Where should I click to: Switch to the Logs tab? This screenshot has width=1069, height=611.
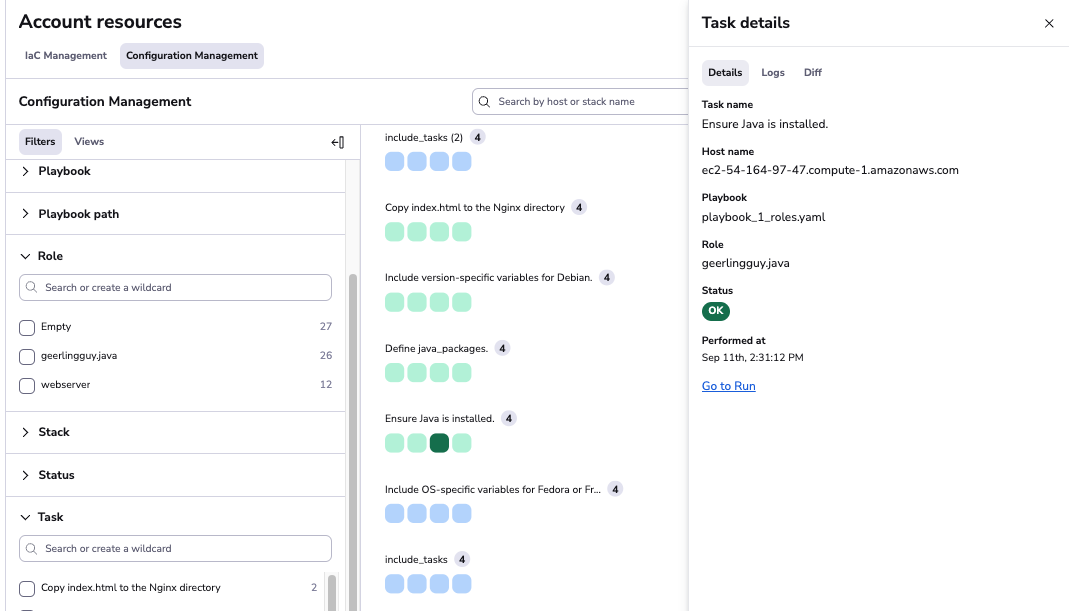coord(773,72)
